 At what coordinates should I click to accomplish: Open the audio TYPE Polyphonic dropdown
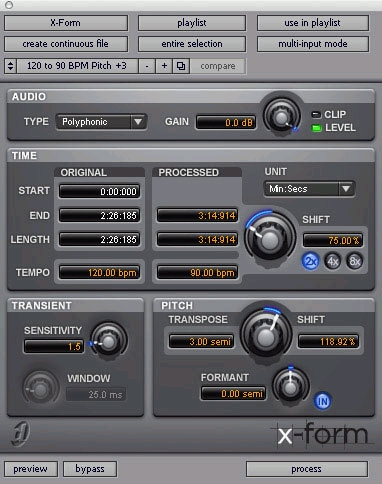click(x=101, y=122)
